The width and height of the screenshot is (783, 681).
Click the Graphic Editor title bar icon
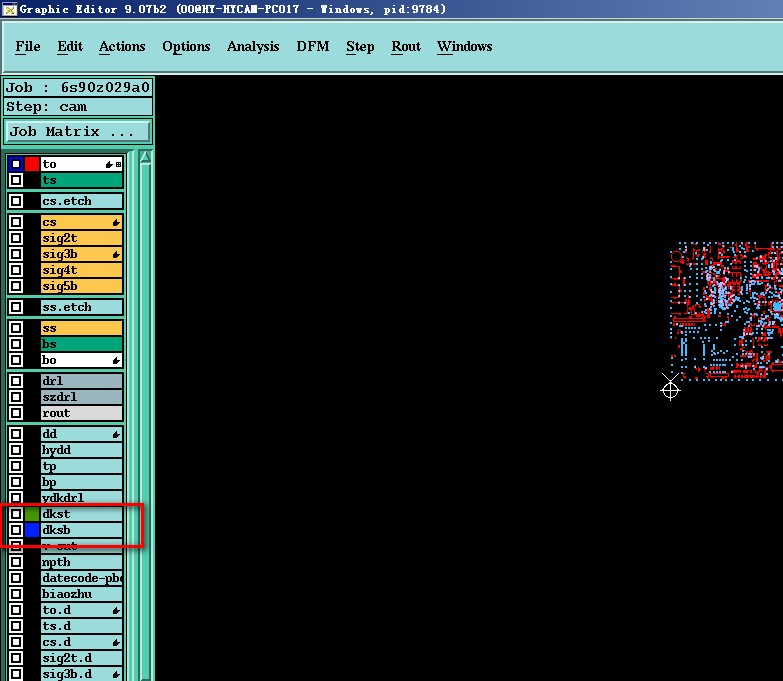click(x=9, y=9)
